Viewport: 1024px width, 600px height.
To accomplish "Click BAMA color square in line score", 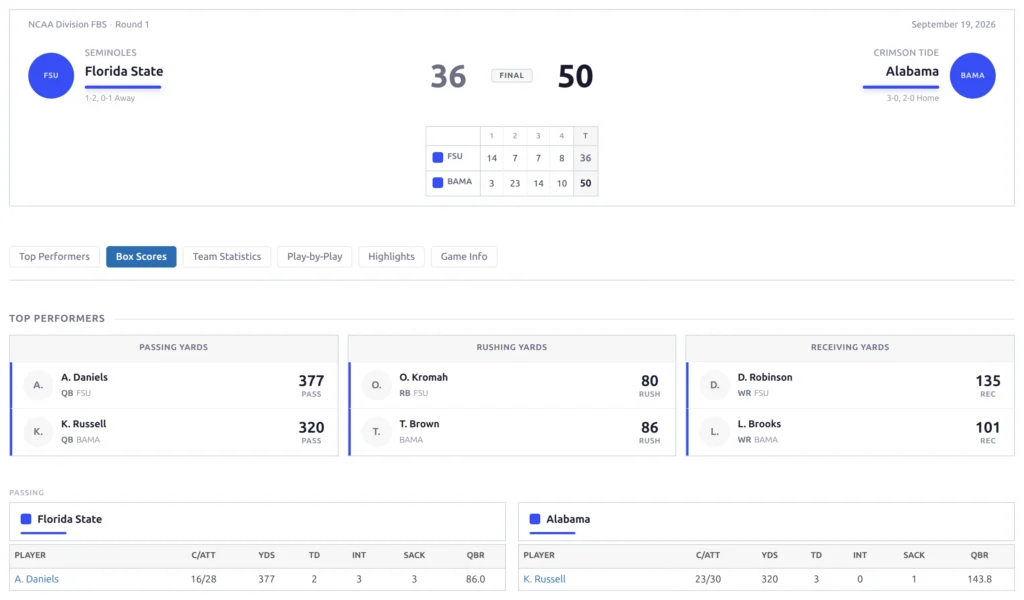I will [x=438, y=183].
